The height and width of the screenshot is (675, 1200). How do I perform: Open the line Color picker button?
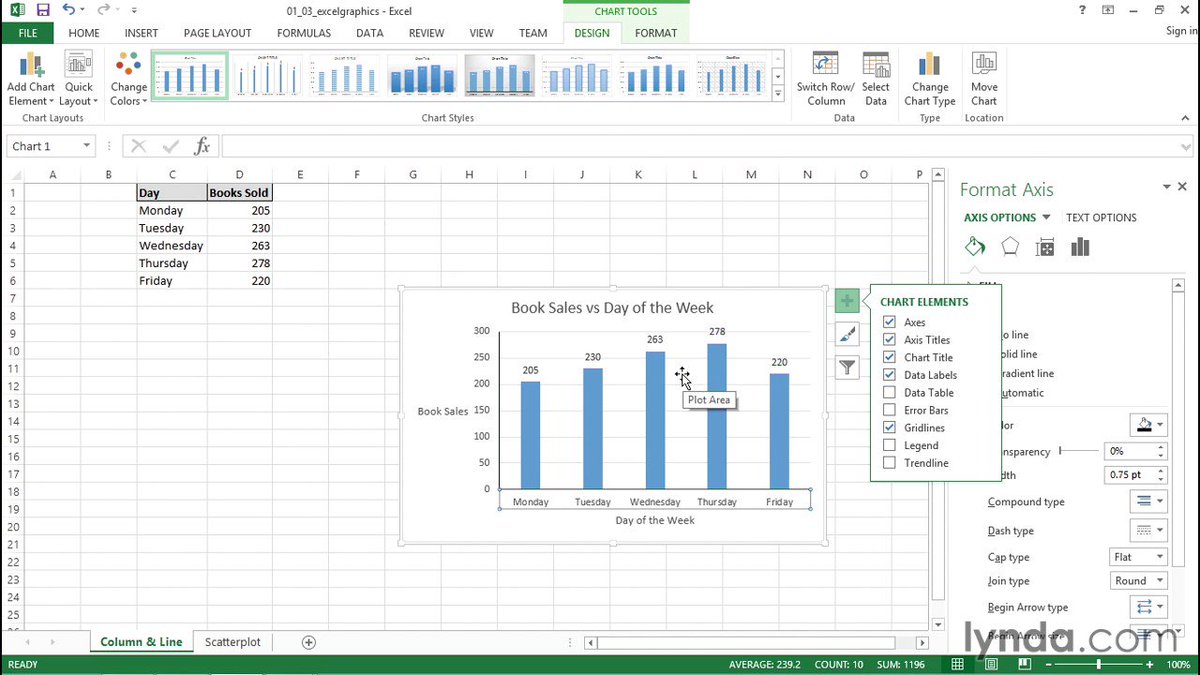pyautogui.click(x=1148, y=425)
